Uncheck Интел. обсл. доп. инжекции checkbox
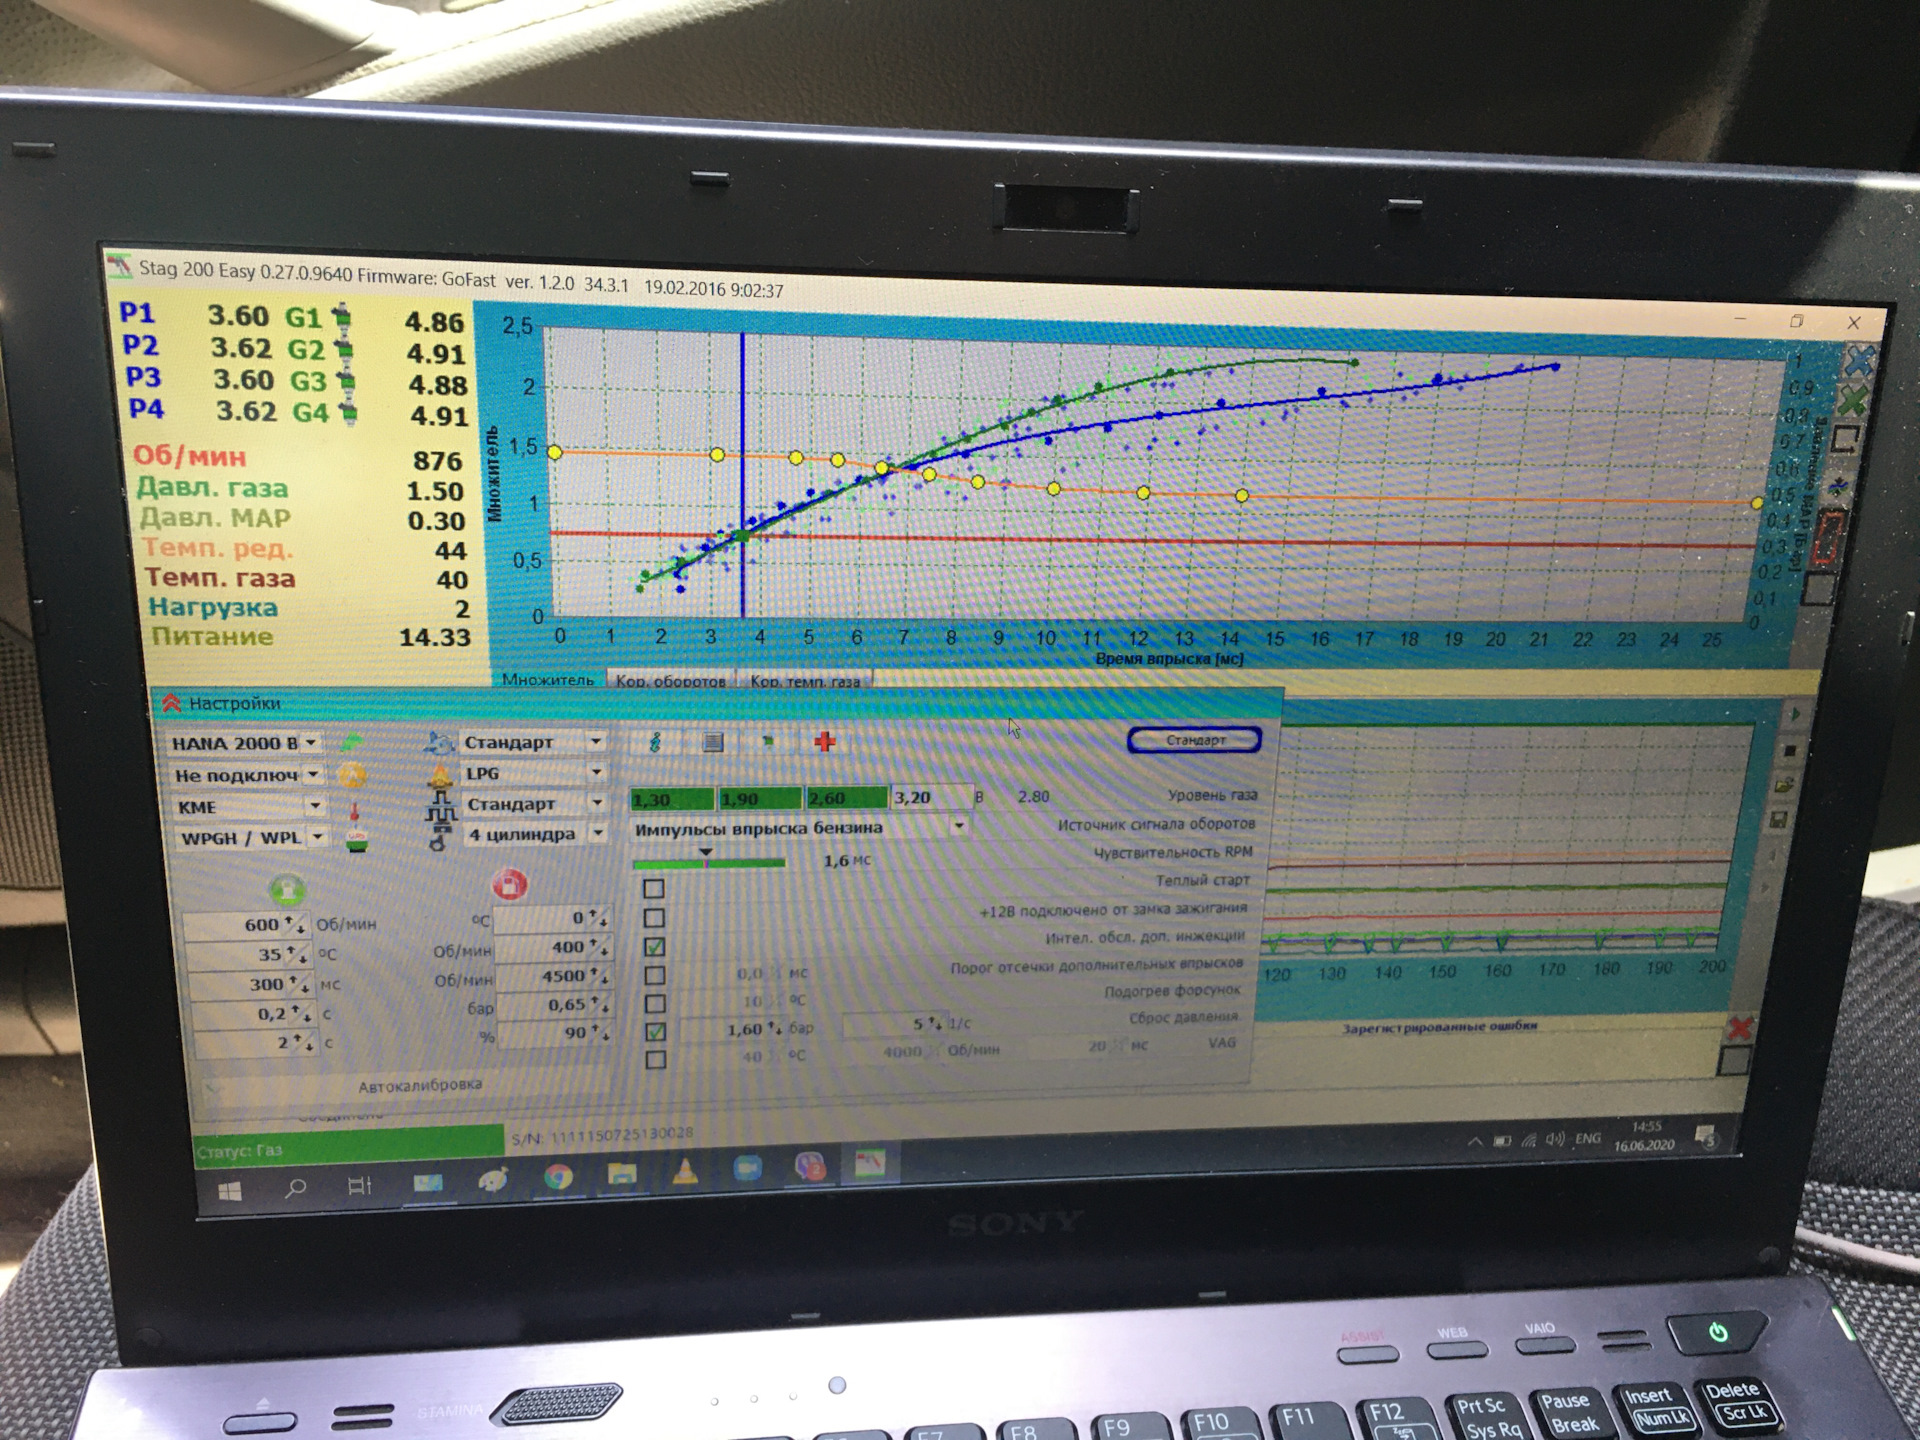Screen dimensions: 1920x1440 655,946
